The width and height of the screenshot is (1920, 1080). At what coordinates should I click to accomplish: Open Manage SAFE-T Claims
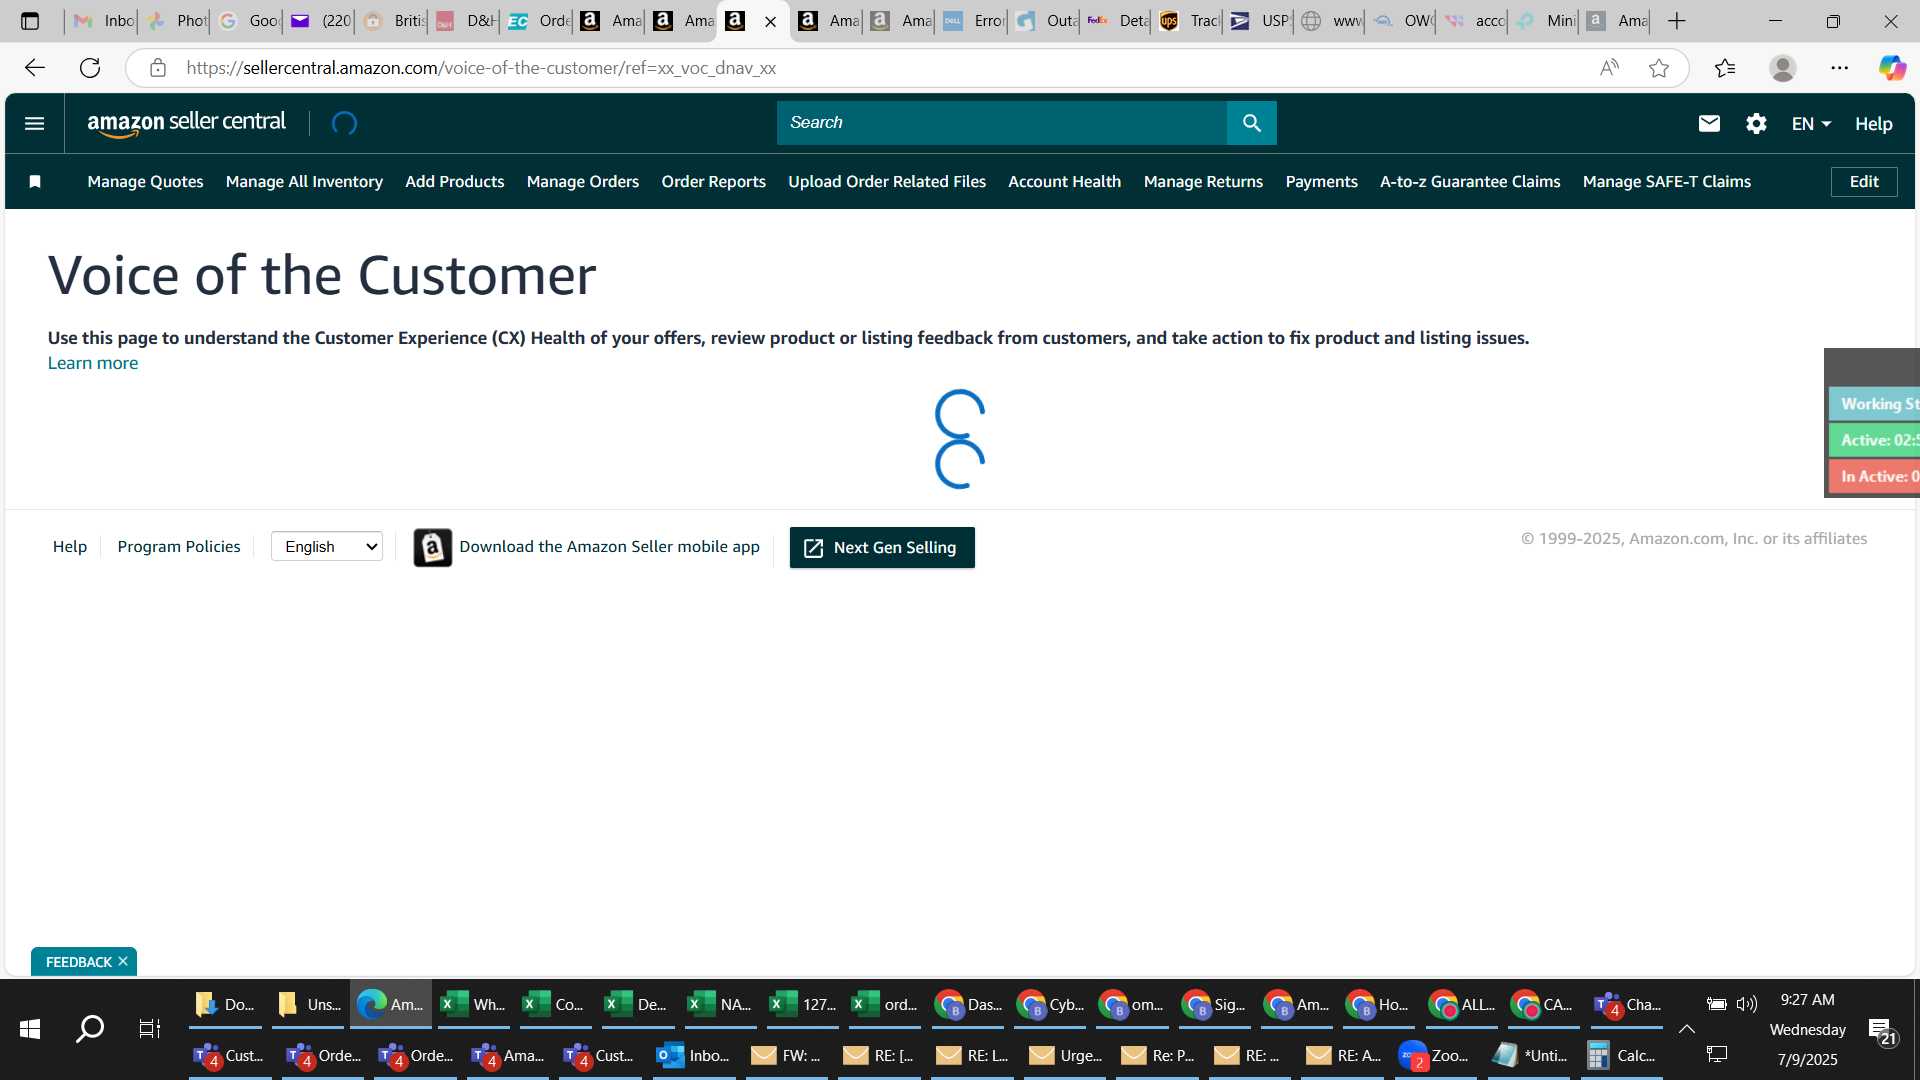click(x=1666, y=181)
